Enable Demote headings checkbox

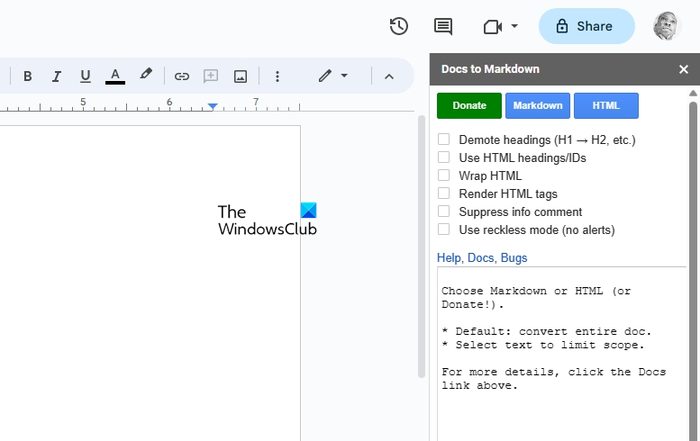click(444, 139)
